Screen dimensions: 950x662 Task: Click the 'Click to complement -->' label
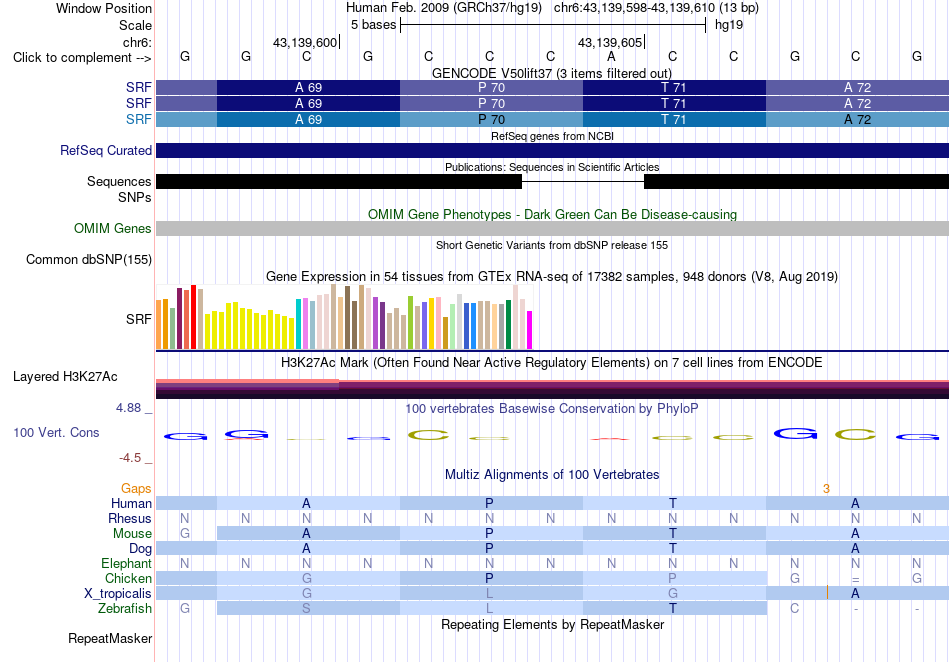click(x=82, y=58)
